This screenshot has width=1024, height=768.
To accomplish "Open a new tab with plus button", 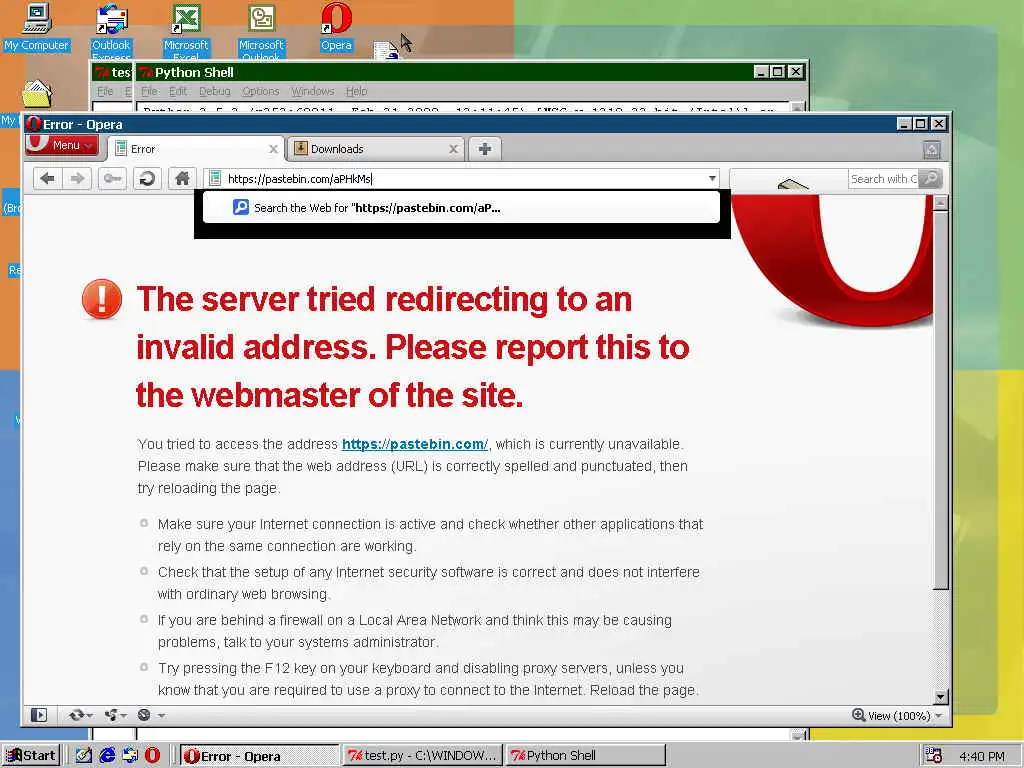I will point(485,149).
